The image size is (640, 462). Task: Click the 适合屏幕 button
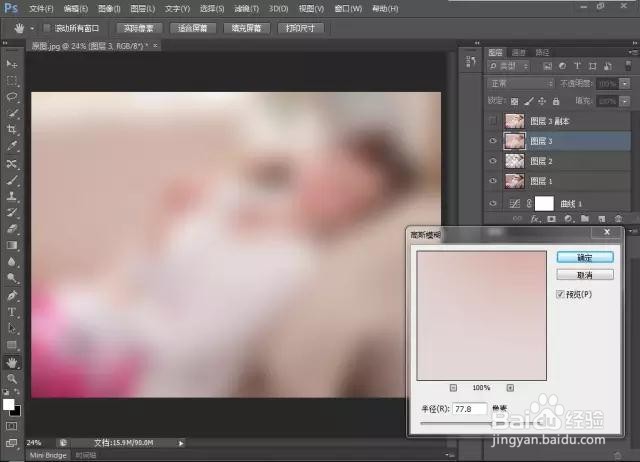coord(193,28)
